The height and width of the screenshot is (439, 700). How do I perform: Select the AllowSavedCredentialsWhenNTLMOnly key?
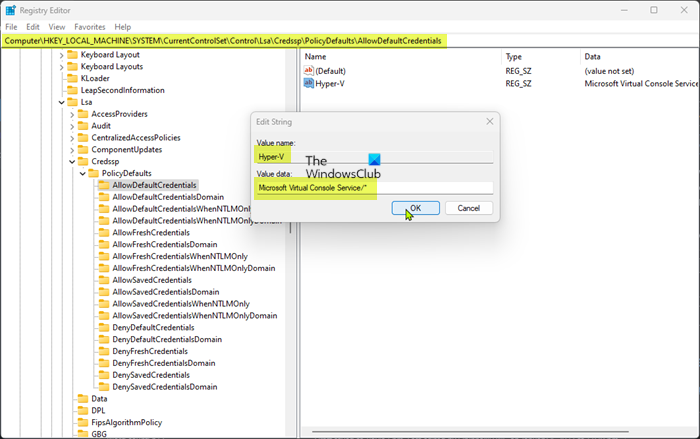coord(181,304)
